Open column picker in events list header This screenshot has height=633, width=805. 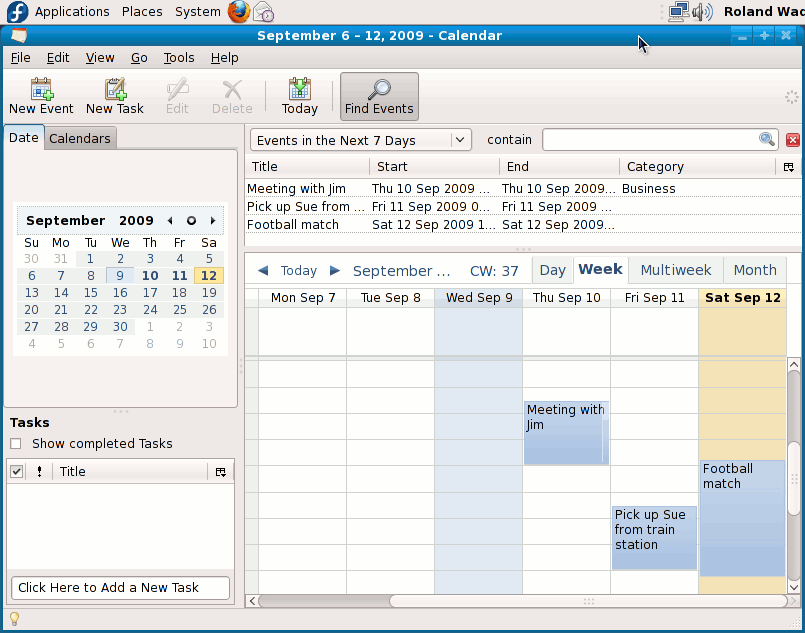pyautogui.click(x=788, y=167)
